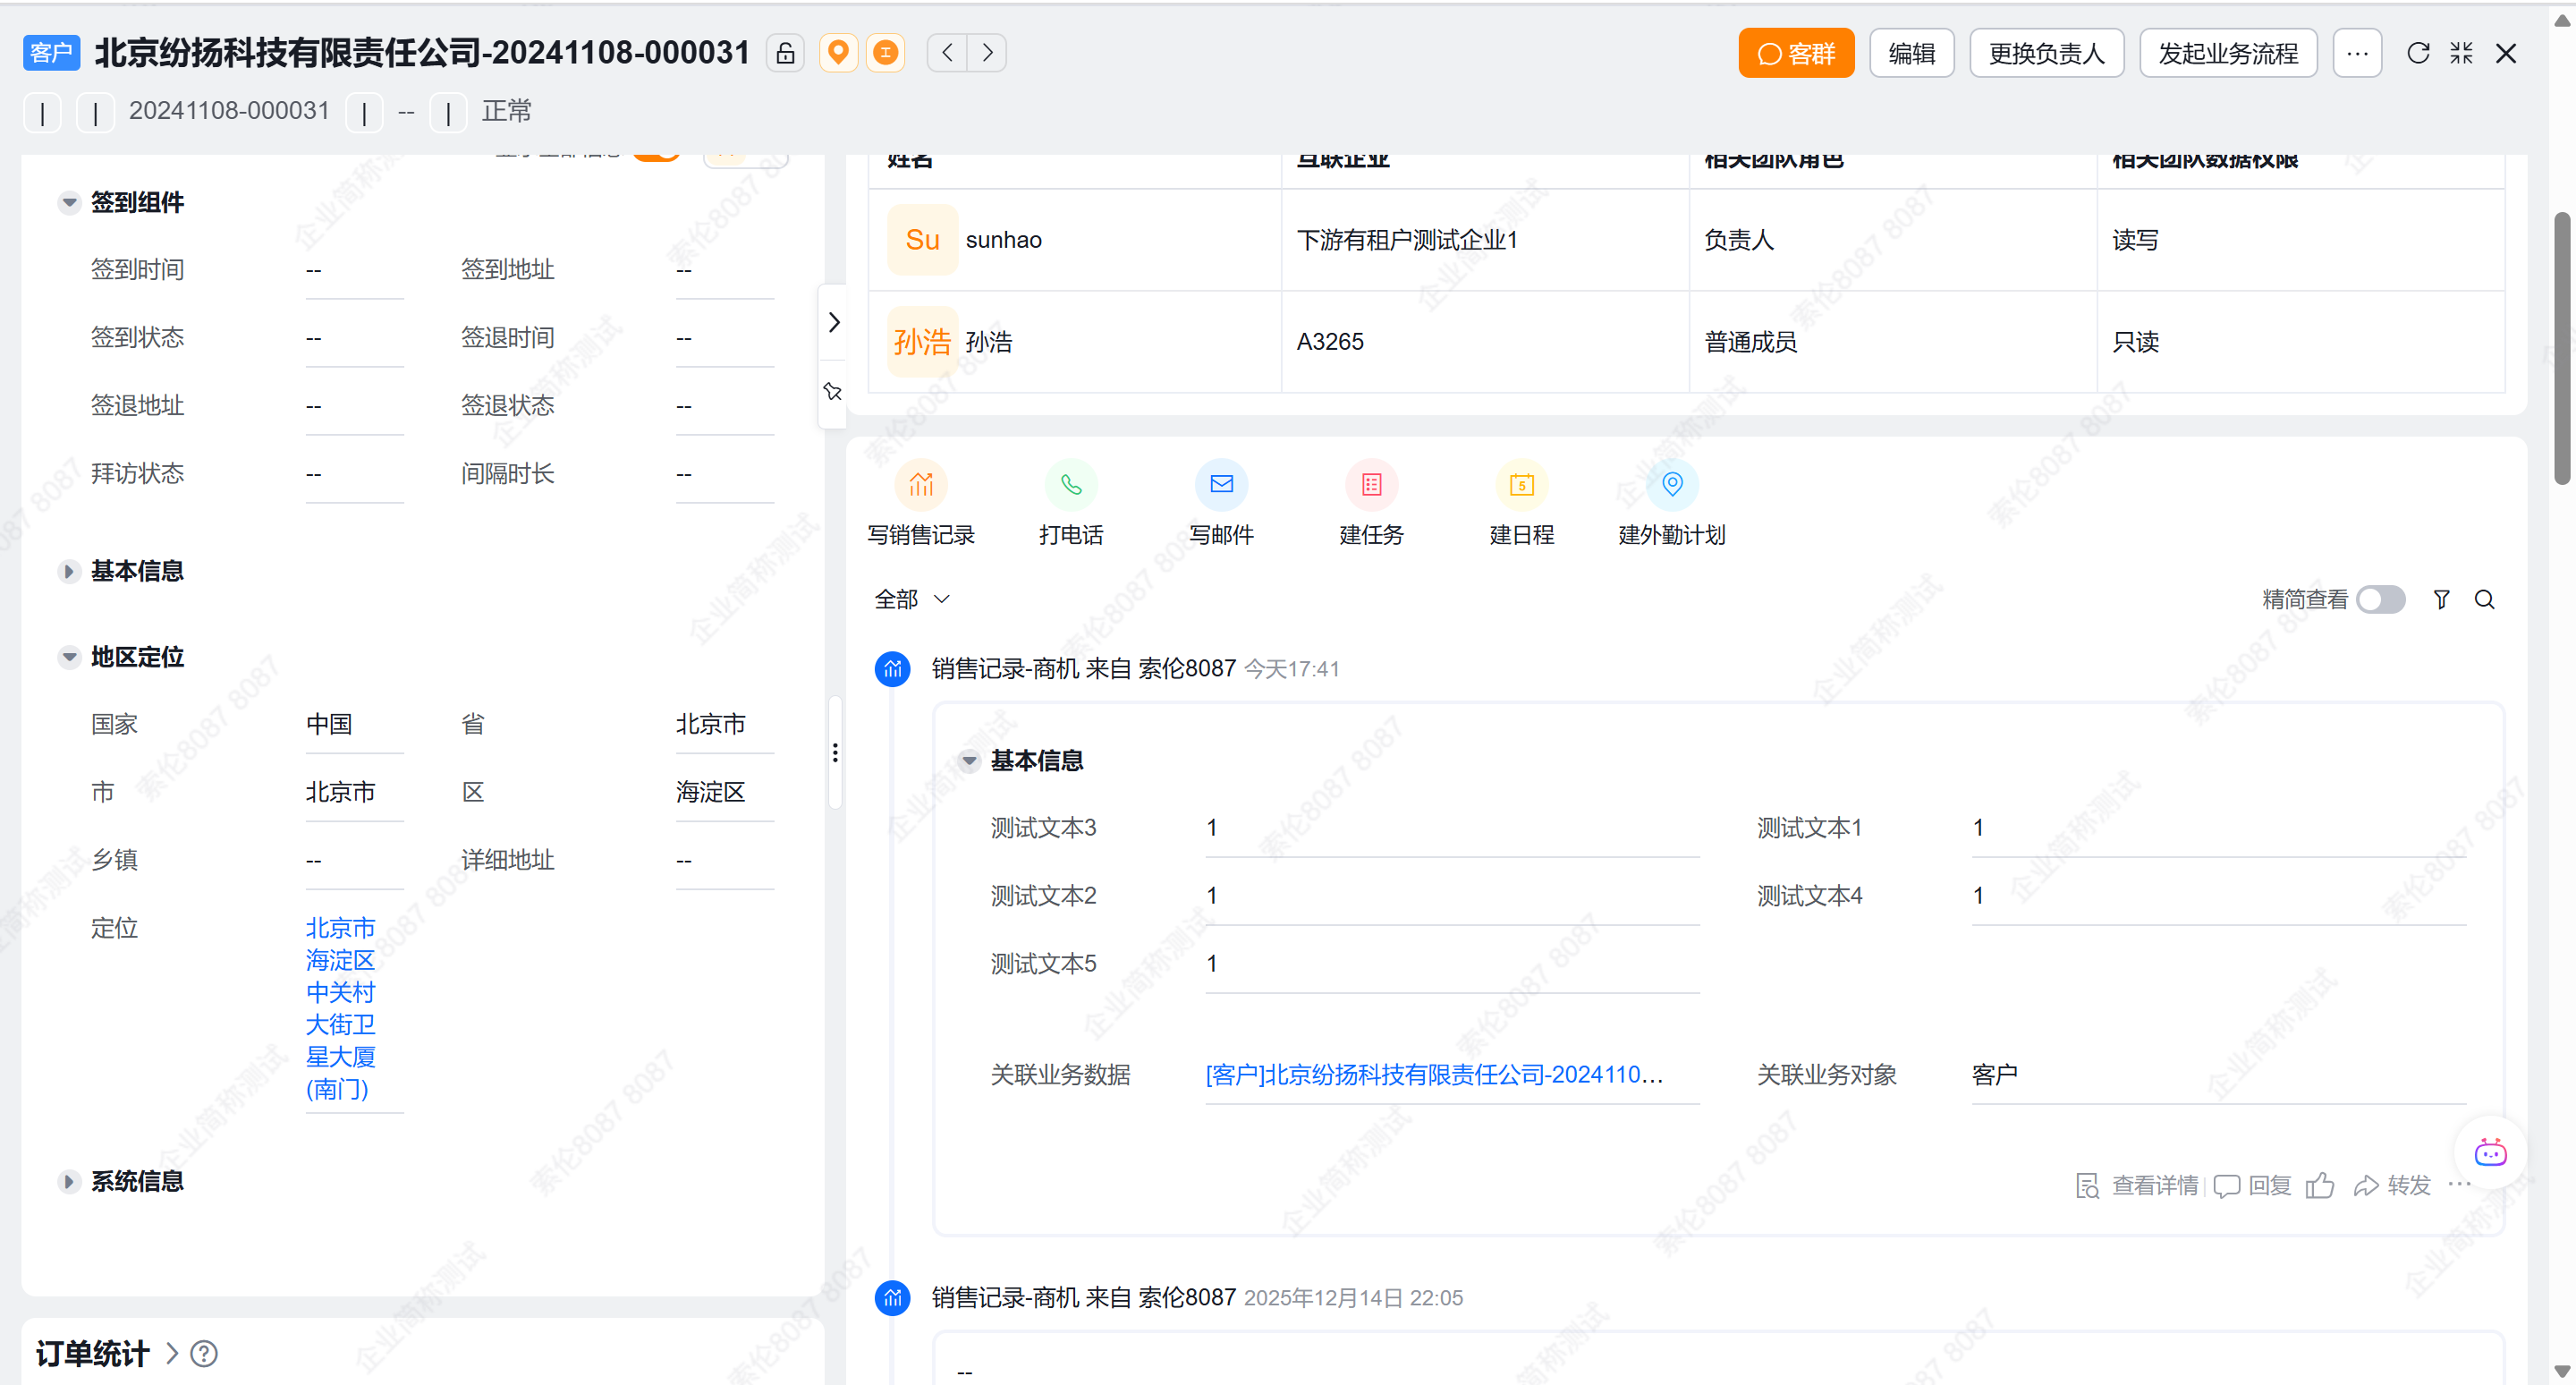This screenshot has width=2576, height=1385.
Task: Click the 建任务 task icon
Action: click(1371, 485)
